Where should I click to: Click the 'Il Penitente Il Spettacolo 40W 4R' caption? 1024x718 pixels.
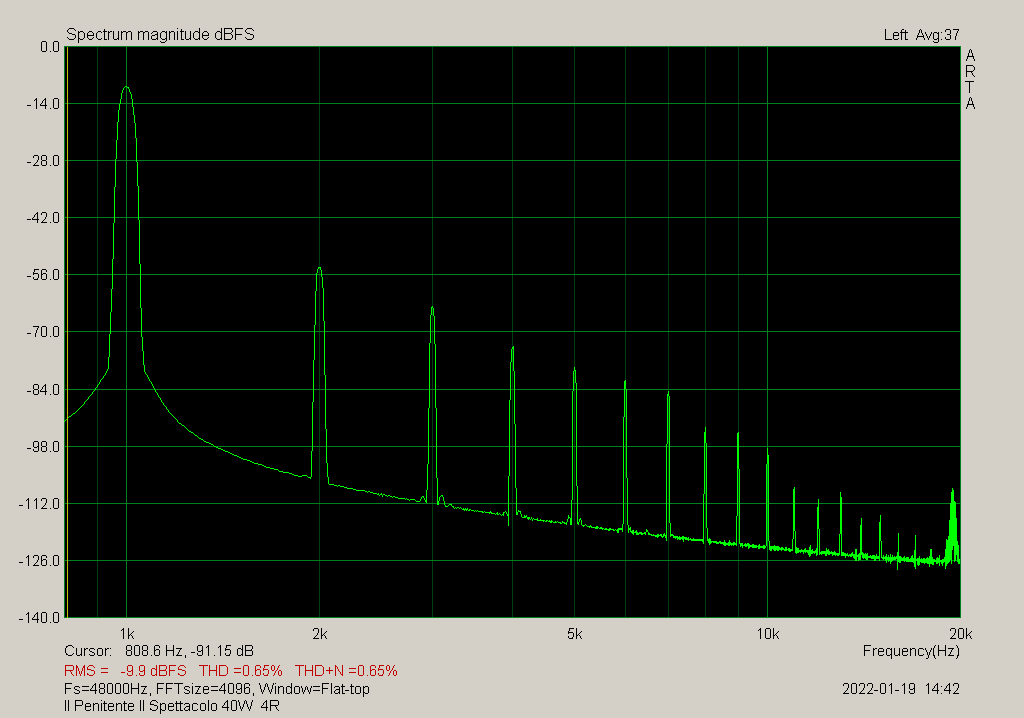(x=172, y=706)
